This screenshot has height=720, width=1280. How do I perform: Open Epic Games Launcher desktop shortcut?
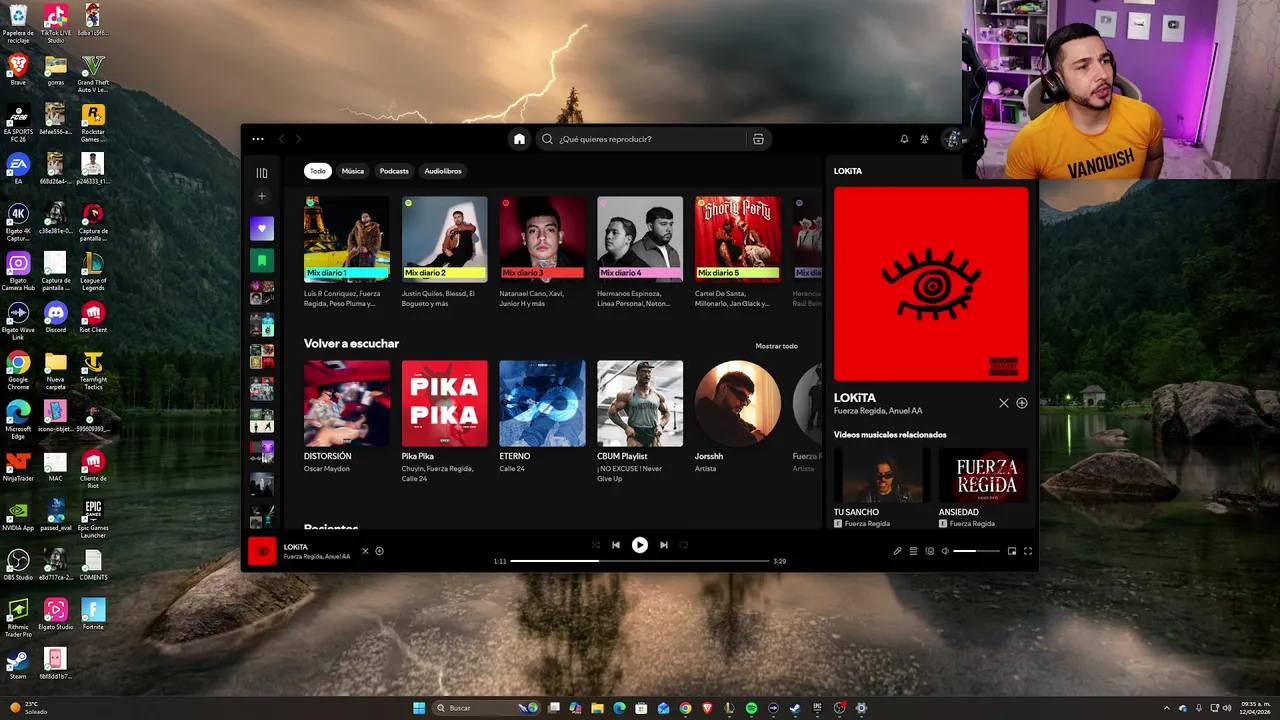(x=93, y=520)
